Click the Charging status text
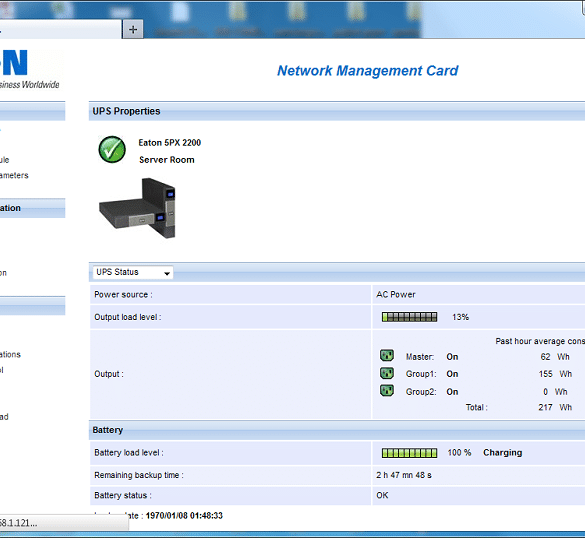Image resolution: width=585 pixels, height=538 pixels. point(503,453)
